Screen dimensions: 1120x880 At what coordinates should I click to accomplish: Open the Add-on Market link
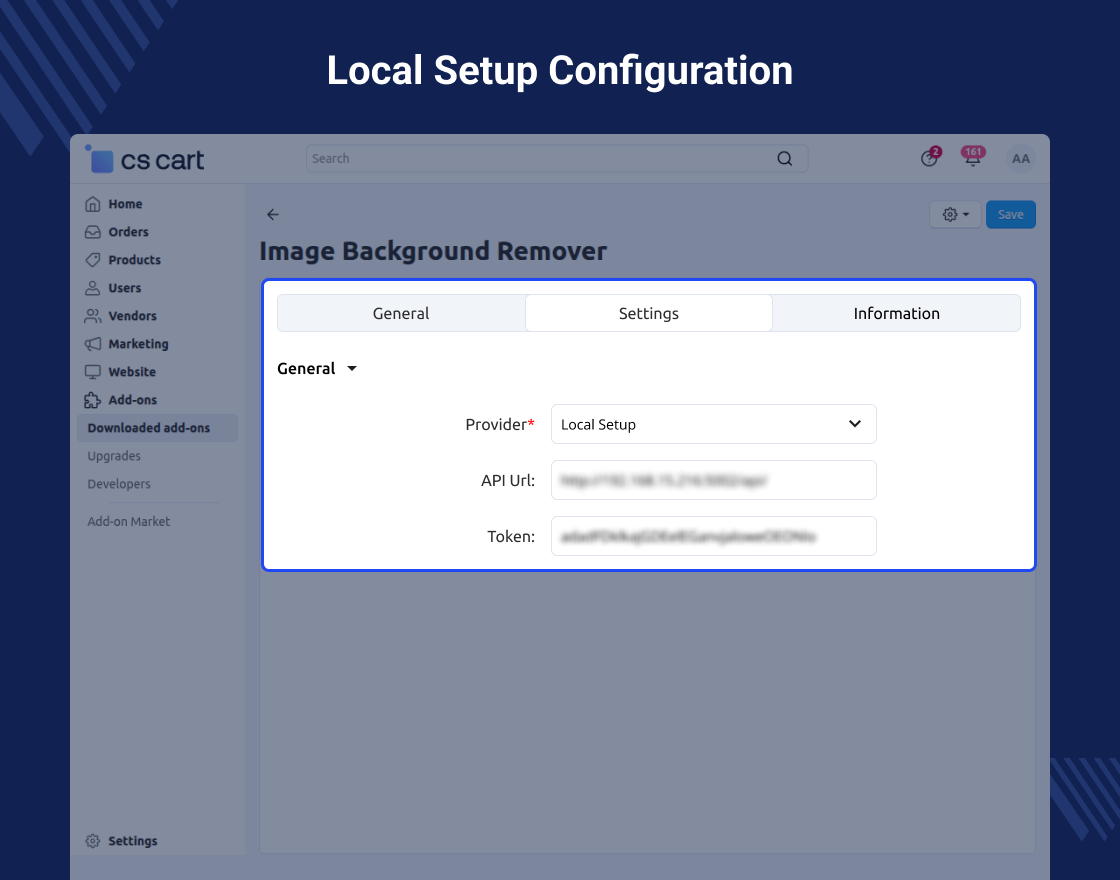[128, 522]
